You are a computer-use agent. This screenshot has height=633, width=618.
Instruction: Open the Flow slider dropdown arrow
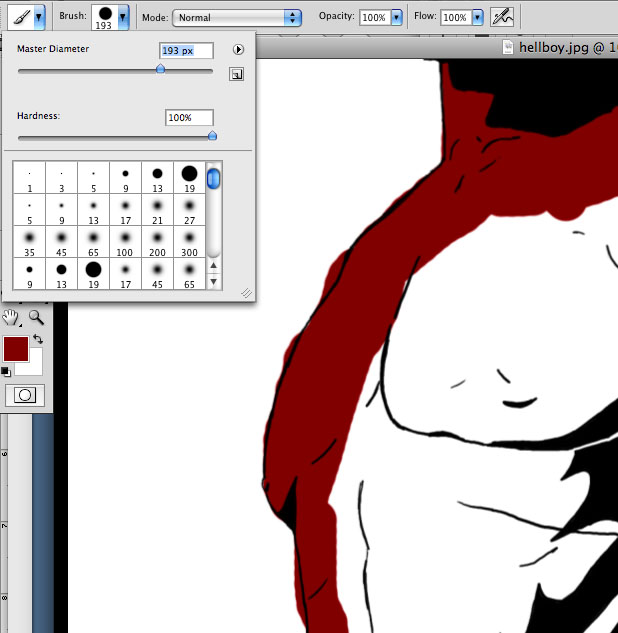click(478, 17)
